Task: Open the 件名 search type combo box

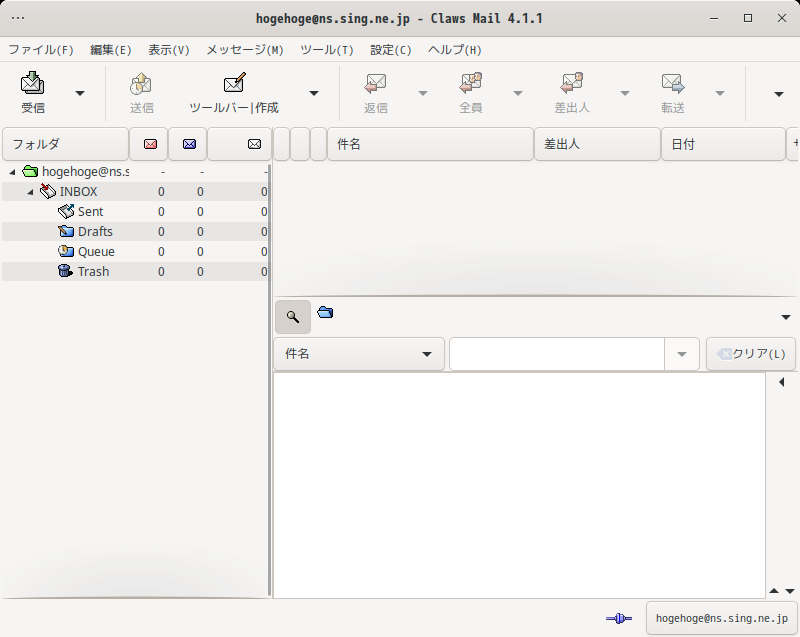Action: (x=359, y=354)
